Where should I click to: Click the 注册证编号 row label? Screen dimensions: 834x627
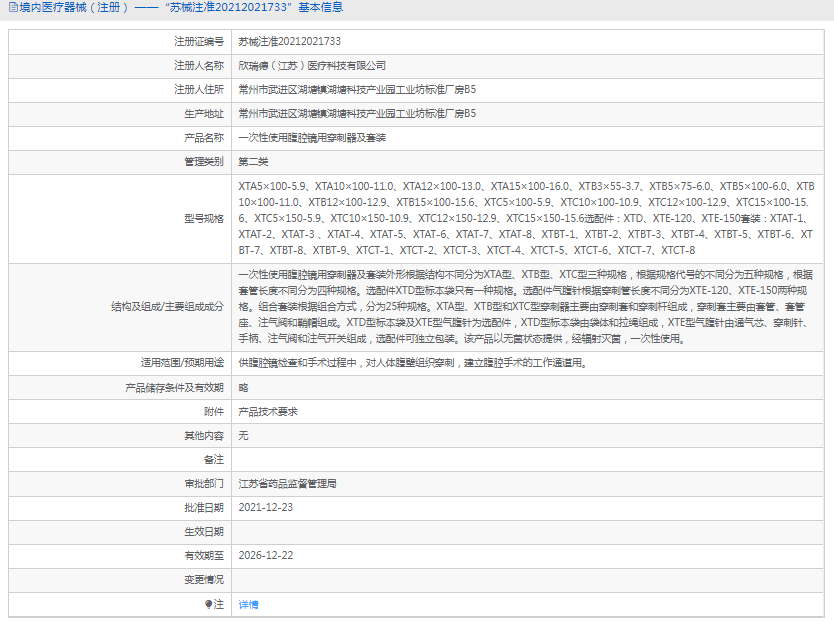click(199, 41)
